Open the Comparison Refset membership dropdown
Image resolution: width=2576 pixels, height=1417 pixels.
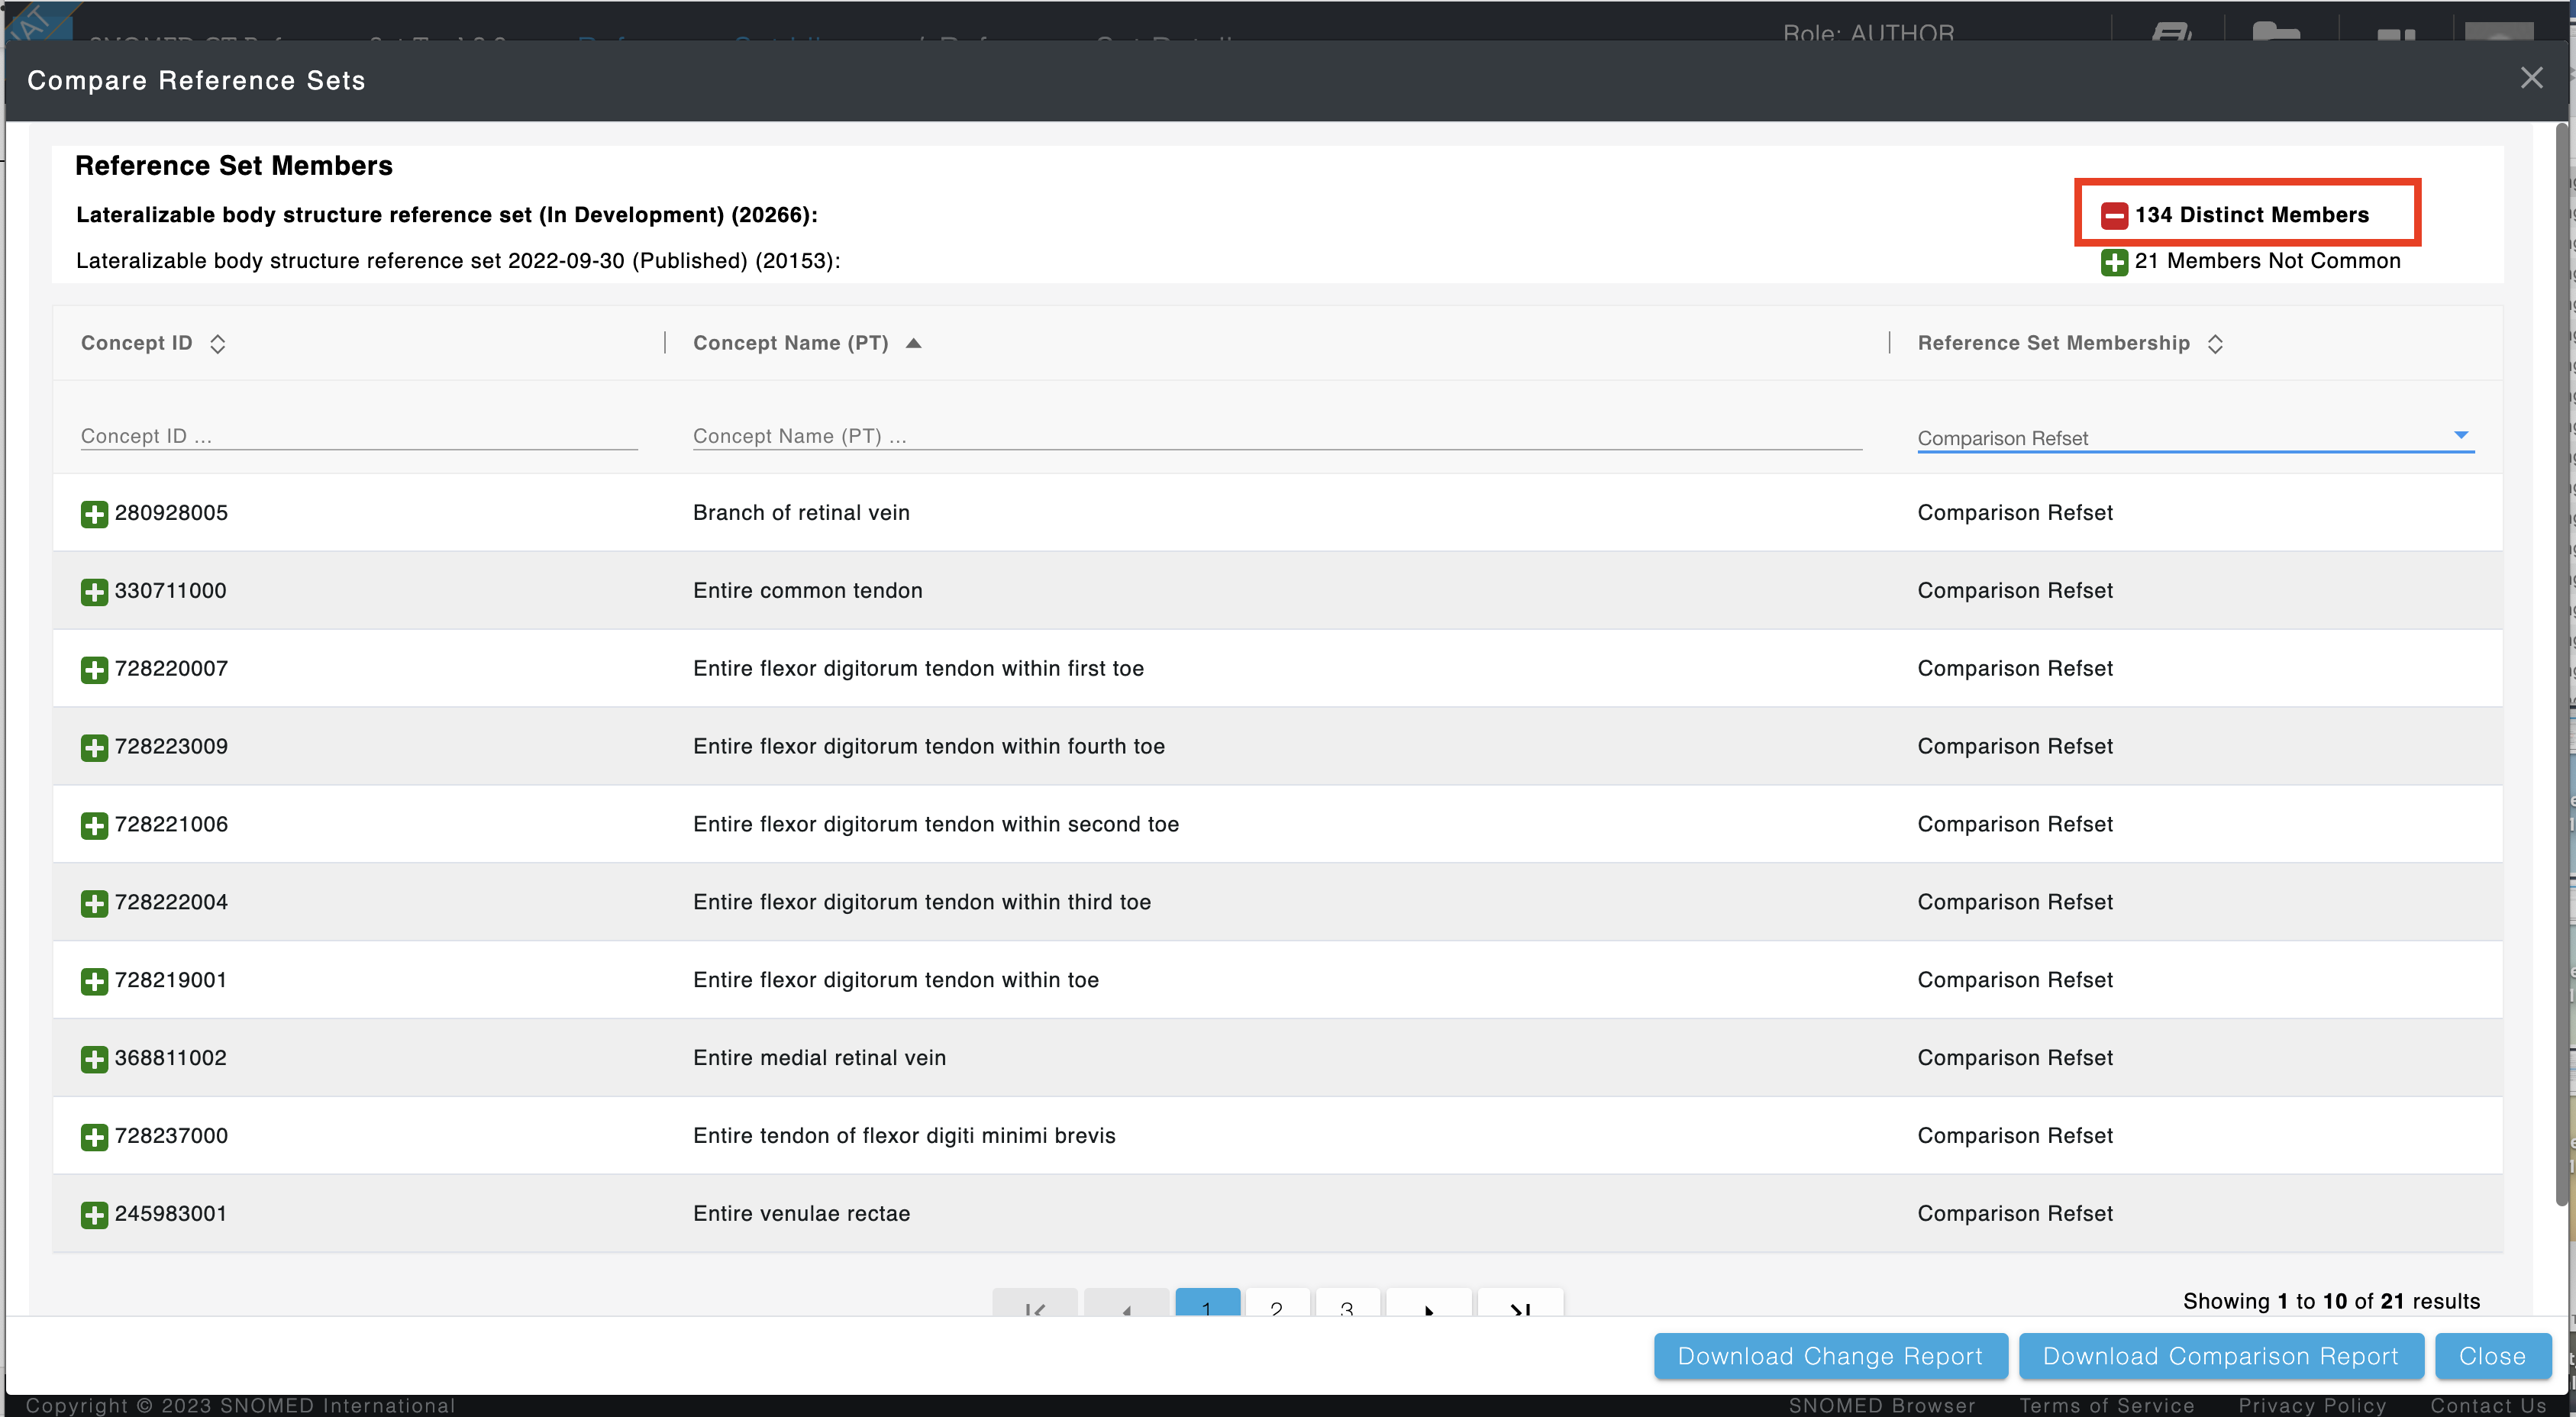pos(2195,437)
